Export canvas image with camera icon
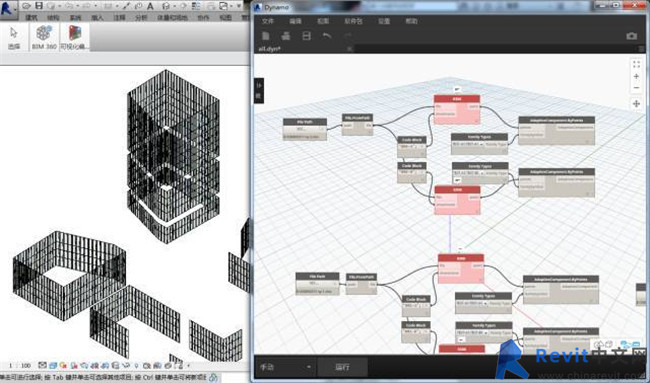 point(631,36)
